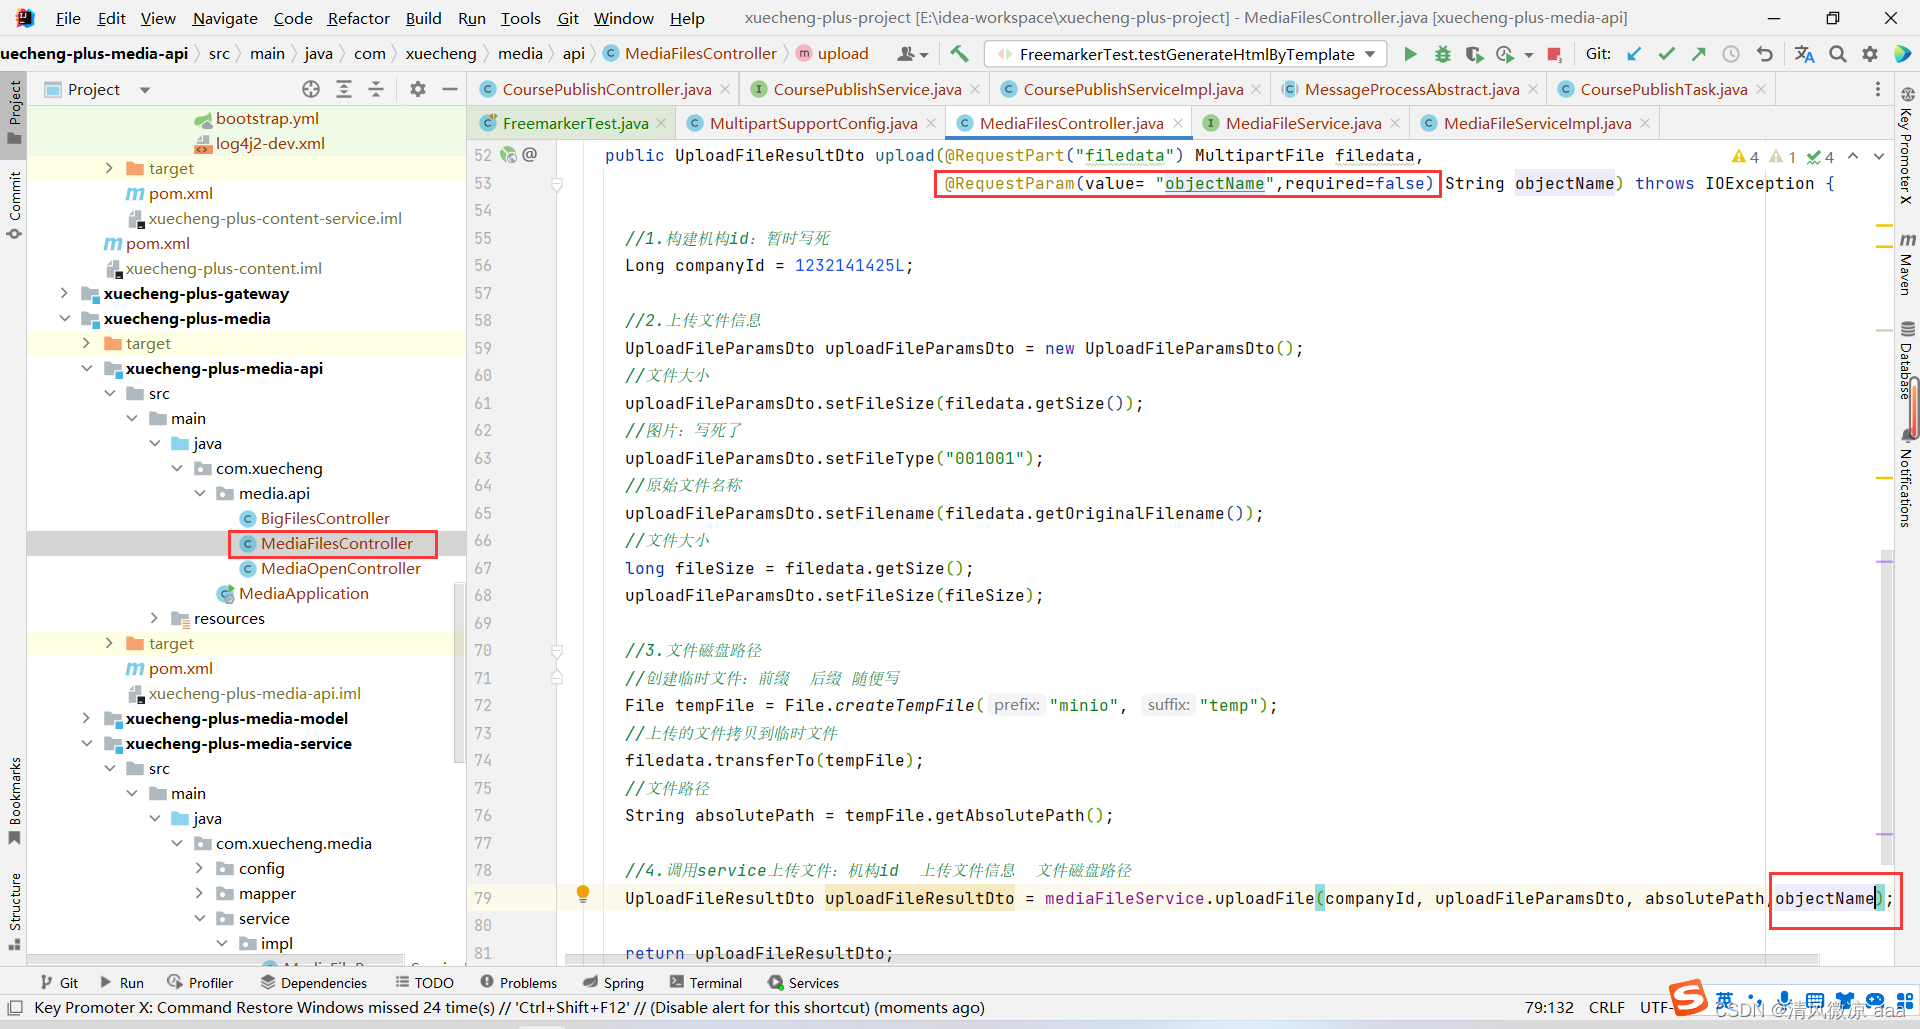
Task: Switch to MediaFileService.java tab
Action: [x=1303, y=123]
